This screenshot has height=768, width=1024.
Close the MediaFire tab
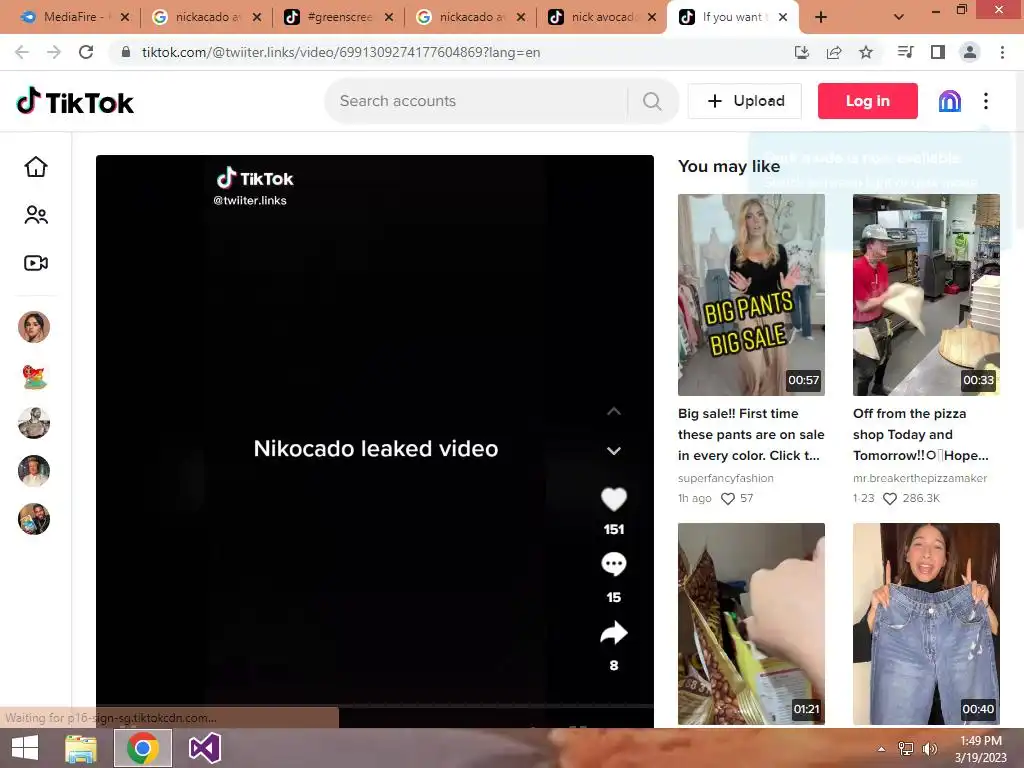125,18
